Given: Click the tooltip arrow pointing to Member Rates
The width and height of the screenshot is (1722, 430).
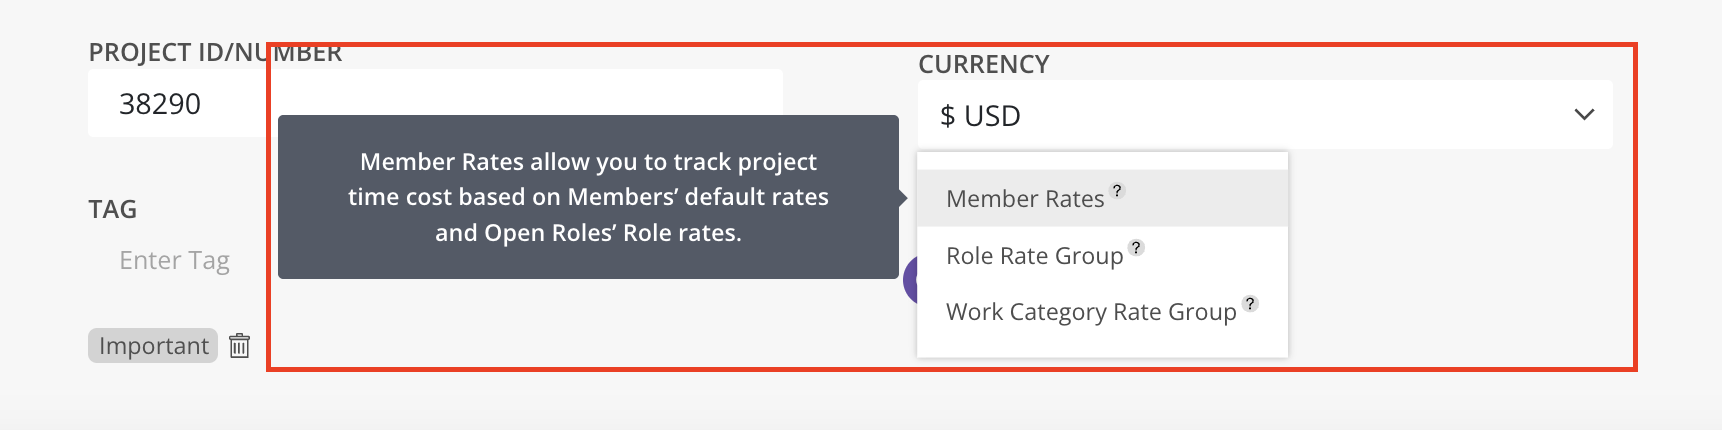Looking at the screenshot, I should pyautogui.click(x=903, y=198).
